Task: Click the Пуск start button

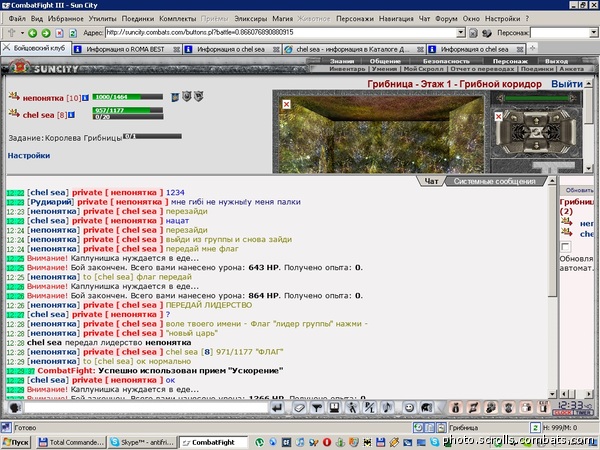Action: [x=16, y=442]
